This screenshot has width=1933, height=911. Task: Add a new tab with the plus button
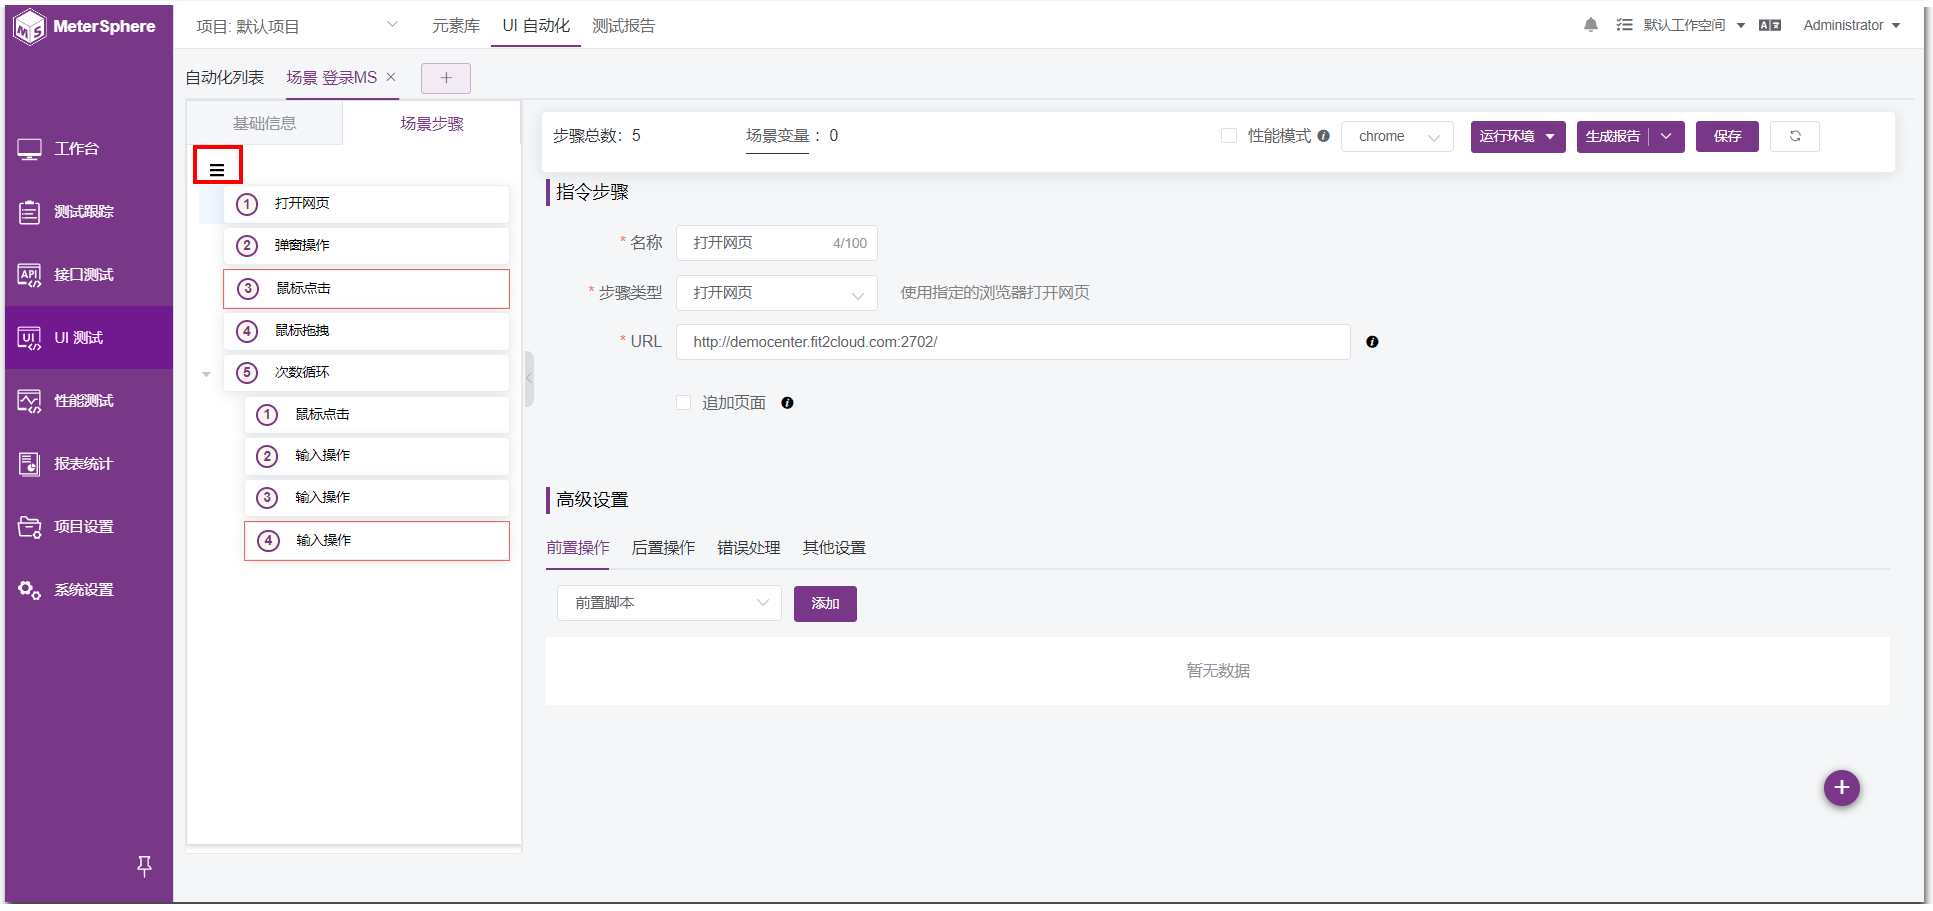coord(446,78)
